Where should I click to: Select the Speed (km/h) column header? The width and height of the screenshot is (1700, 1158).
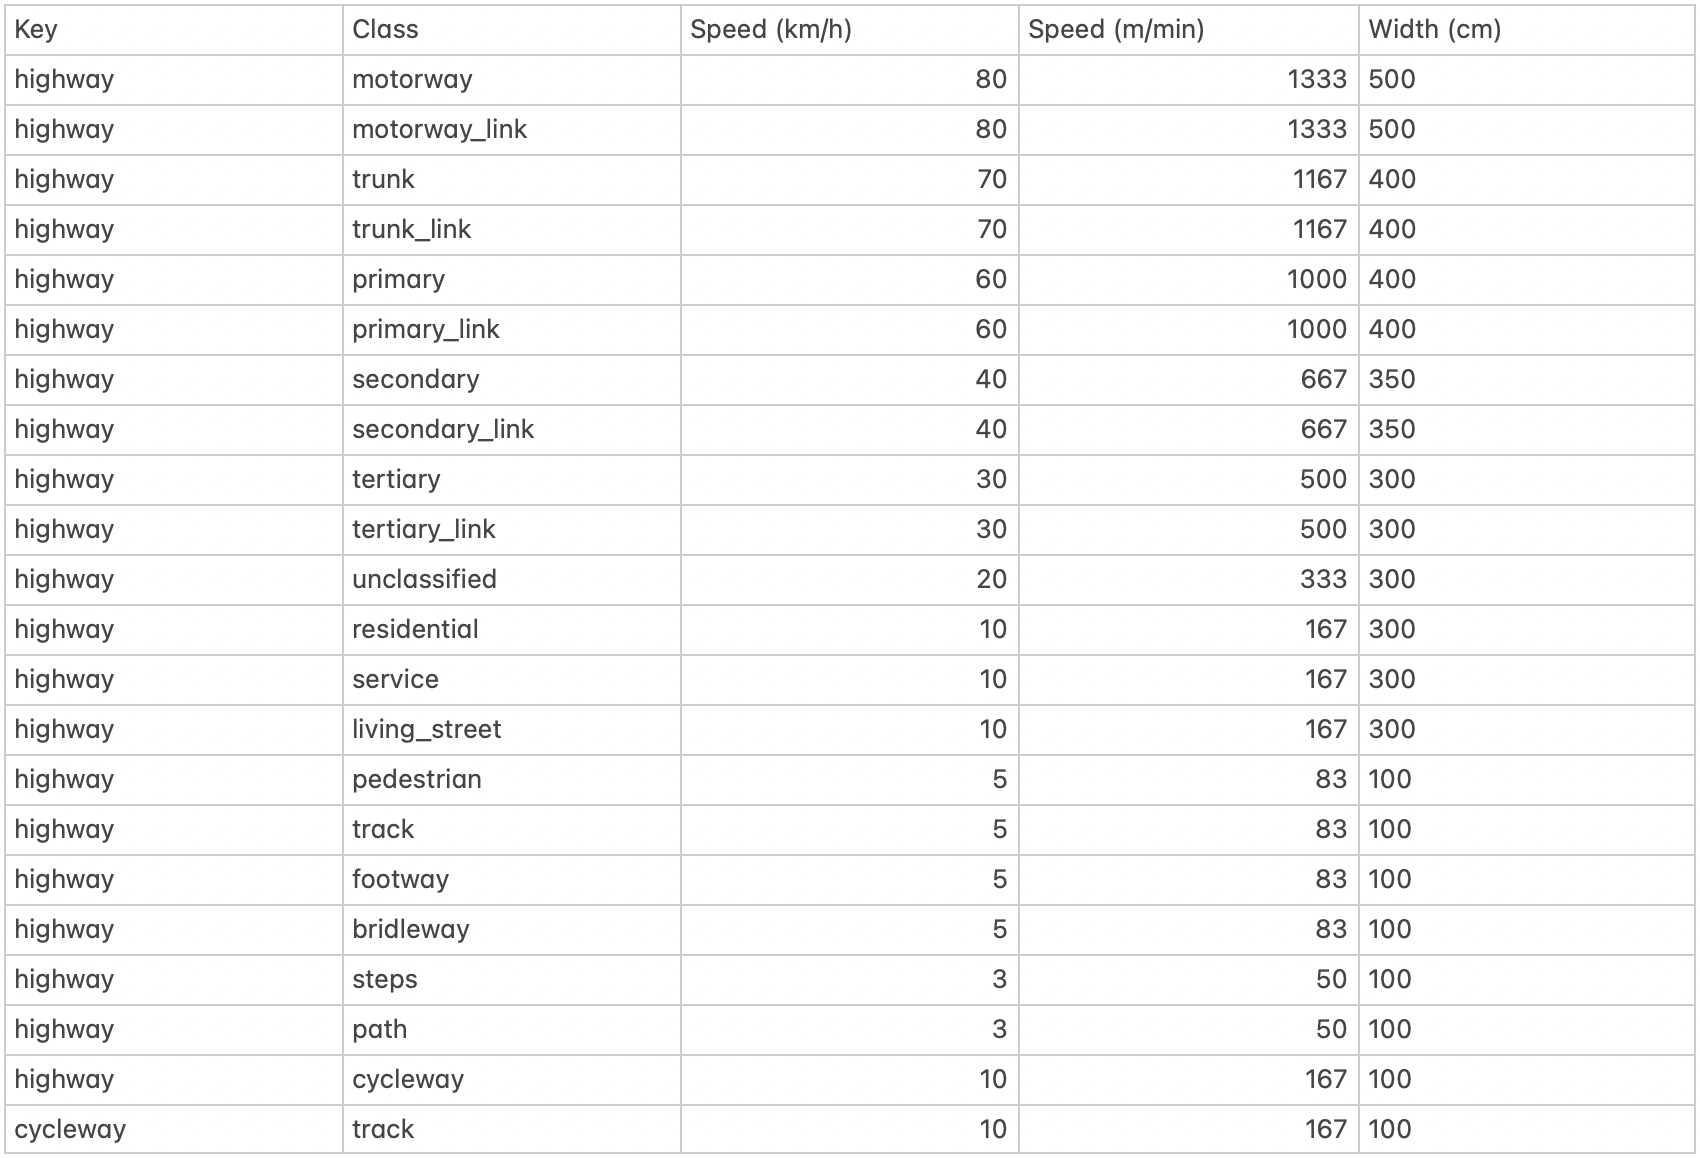point(770,30)
